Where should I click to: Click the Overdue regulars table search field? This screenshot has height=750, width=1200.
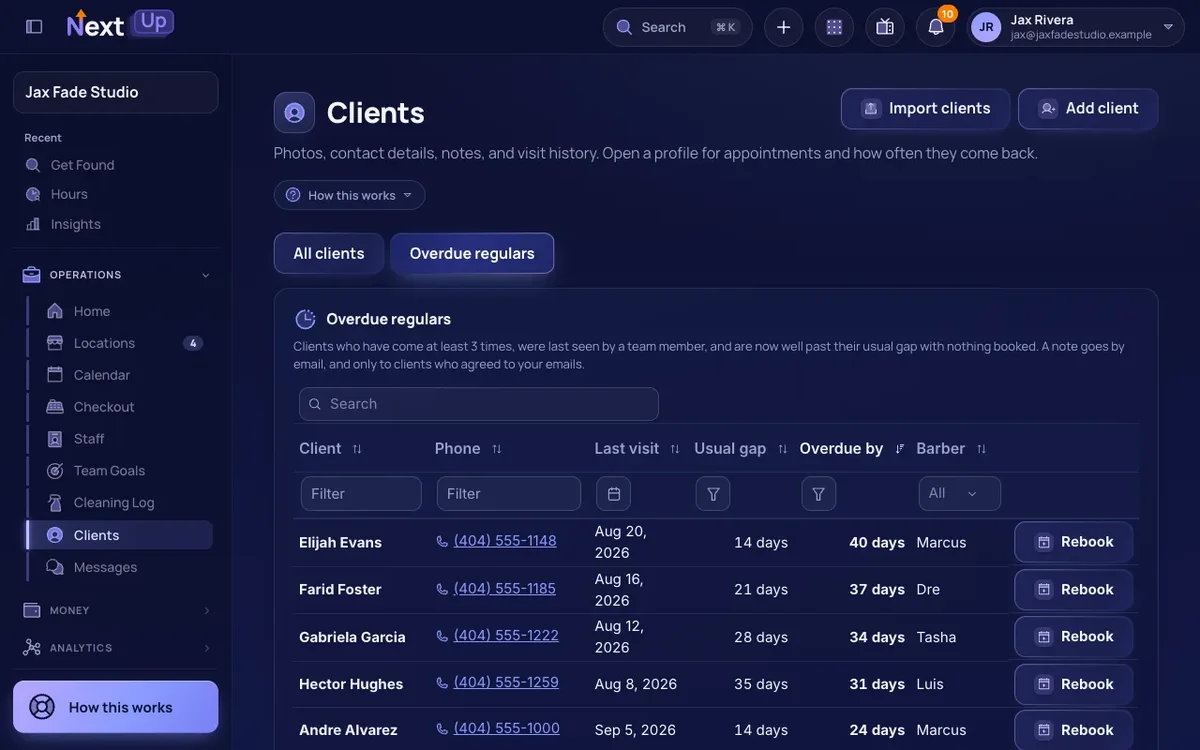coord(479,404)
